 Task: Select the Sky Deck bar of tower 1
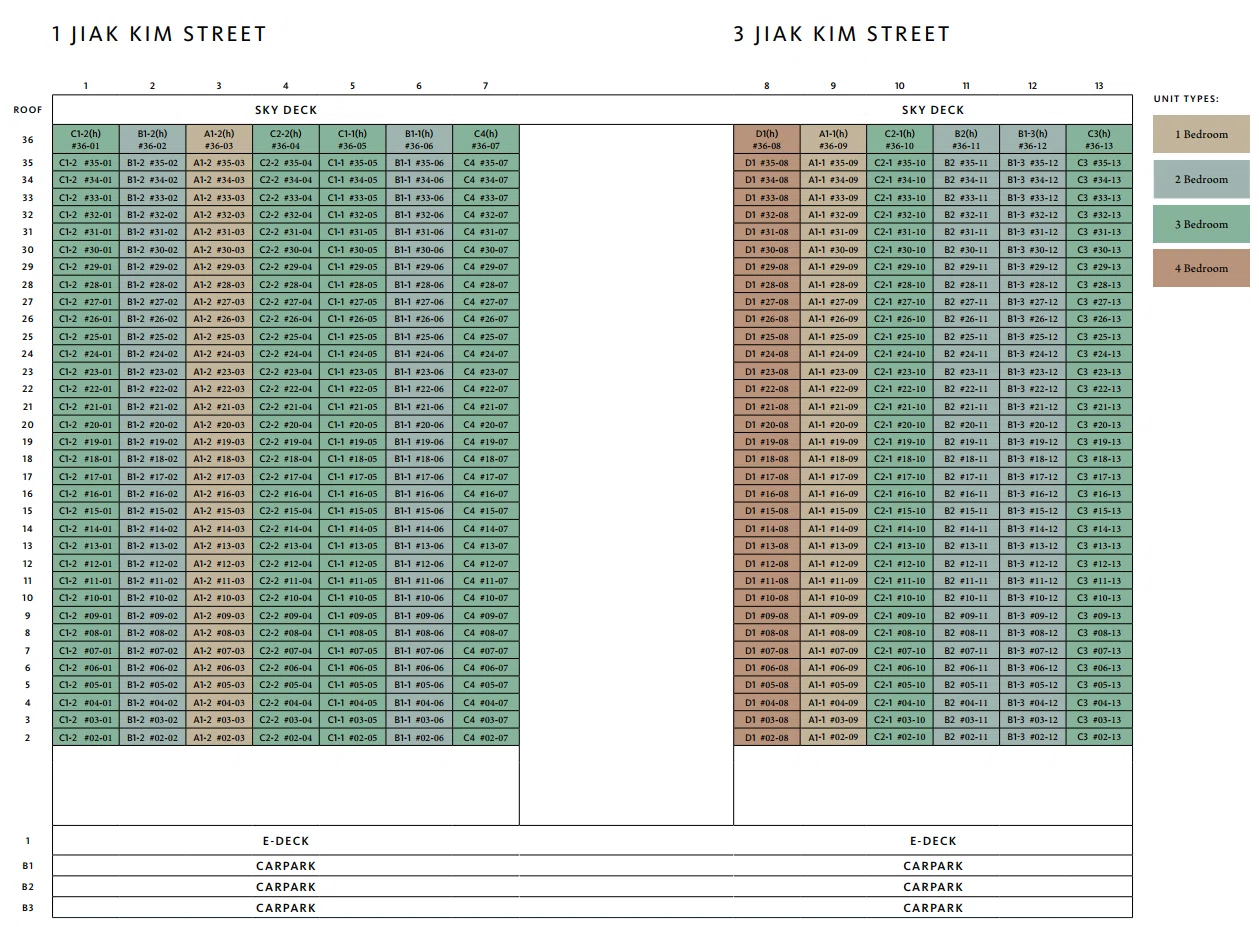click(286, 110)
